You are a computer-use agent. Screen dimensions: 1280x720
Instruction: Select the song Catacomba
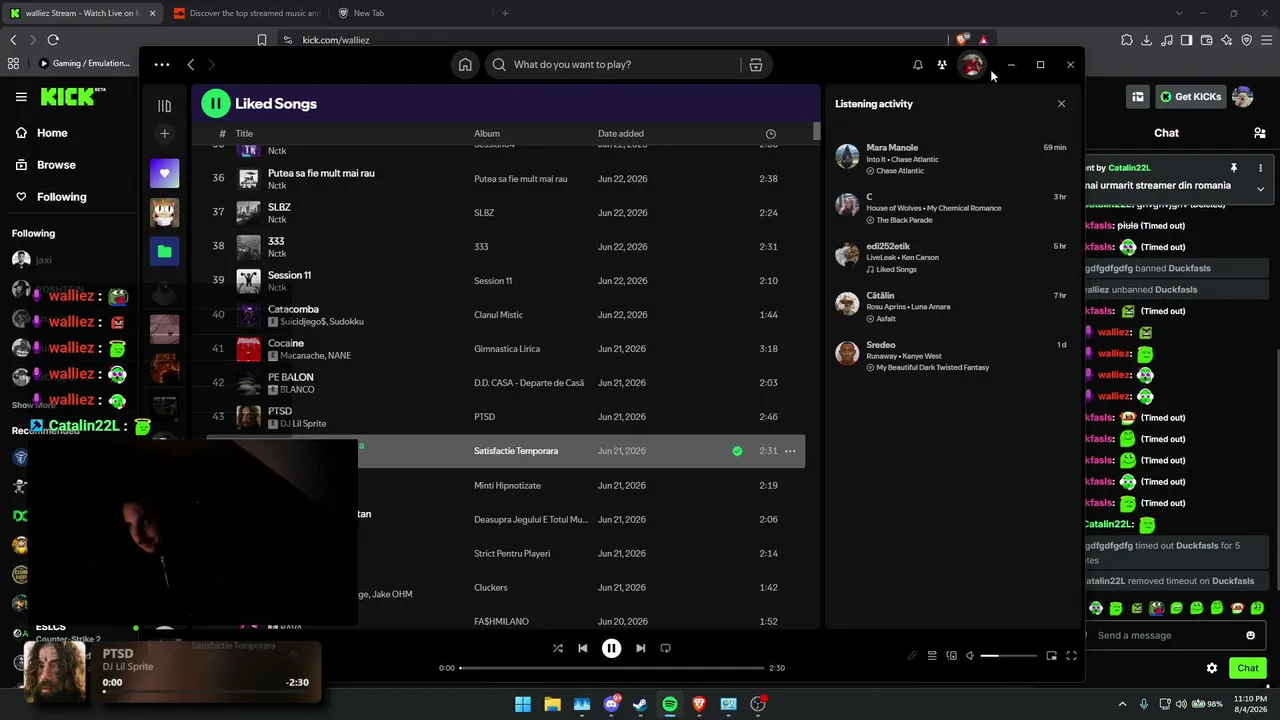pyautogui.click(x=293, y=309)
